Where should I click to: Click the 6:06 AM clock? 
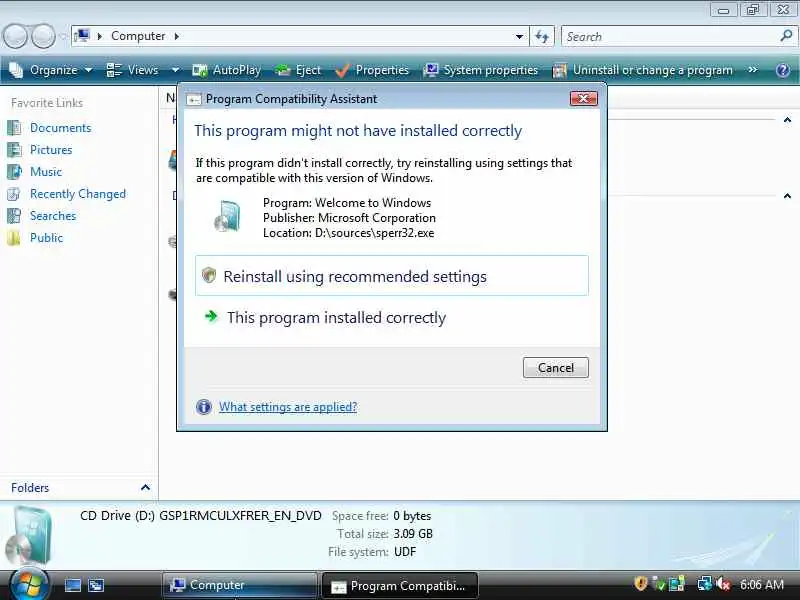click(762, 584)
